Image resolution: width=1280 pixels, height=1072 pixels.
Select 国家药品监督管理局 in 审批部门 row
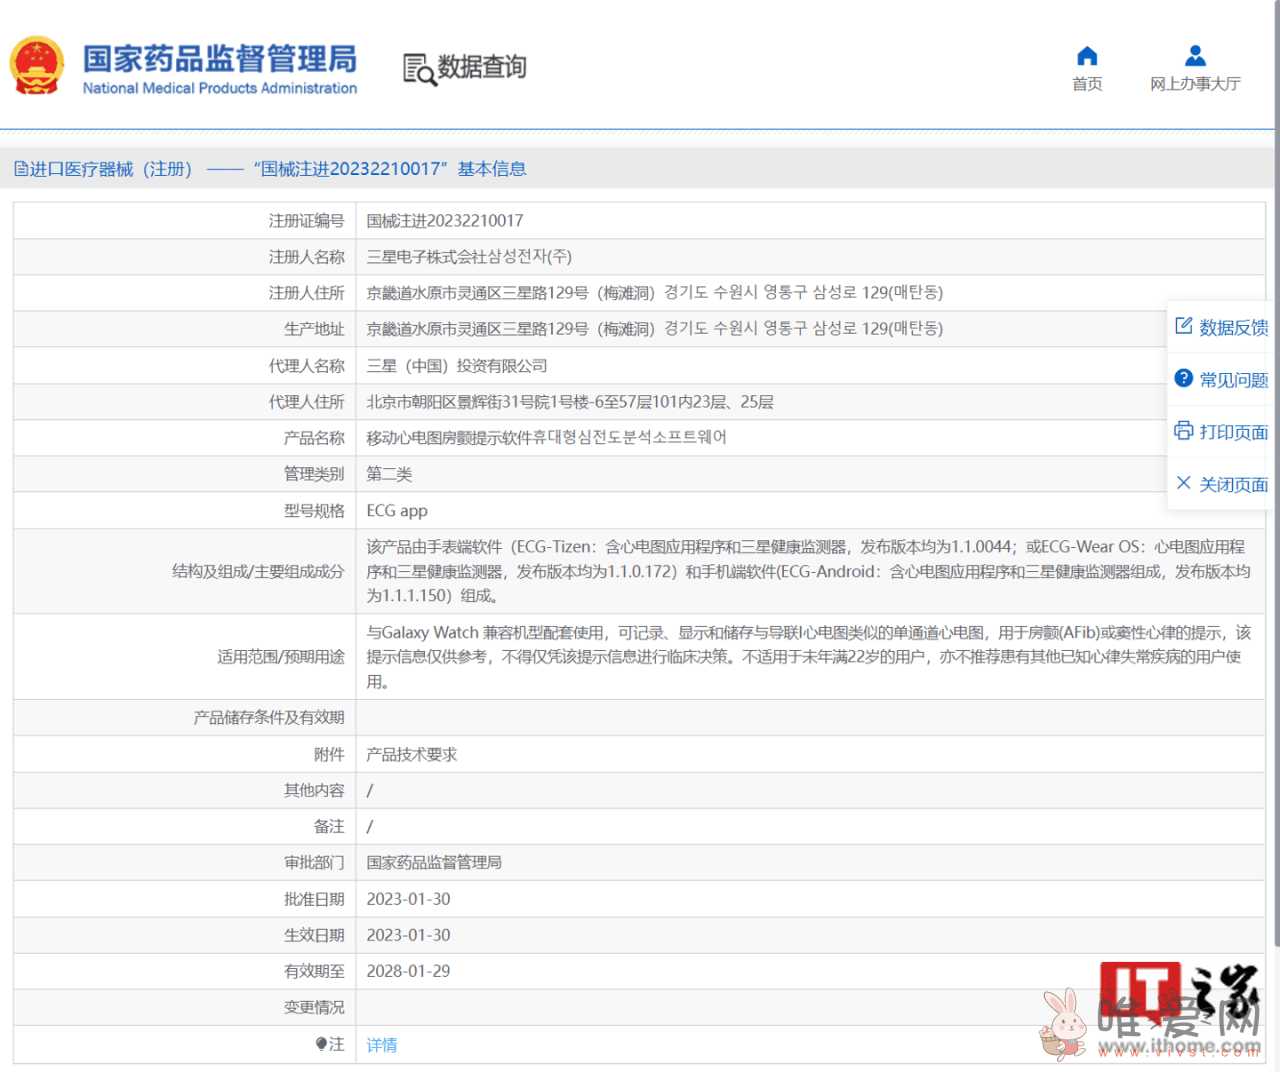434,862
